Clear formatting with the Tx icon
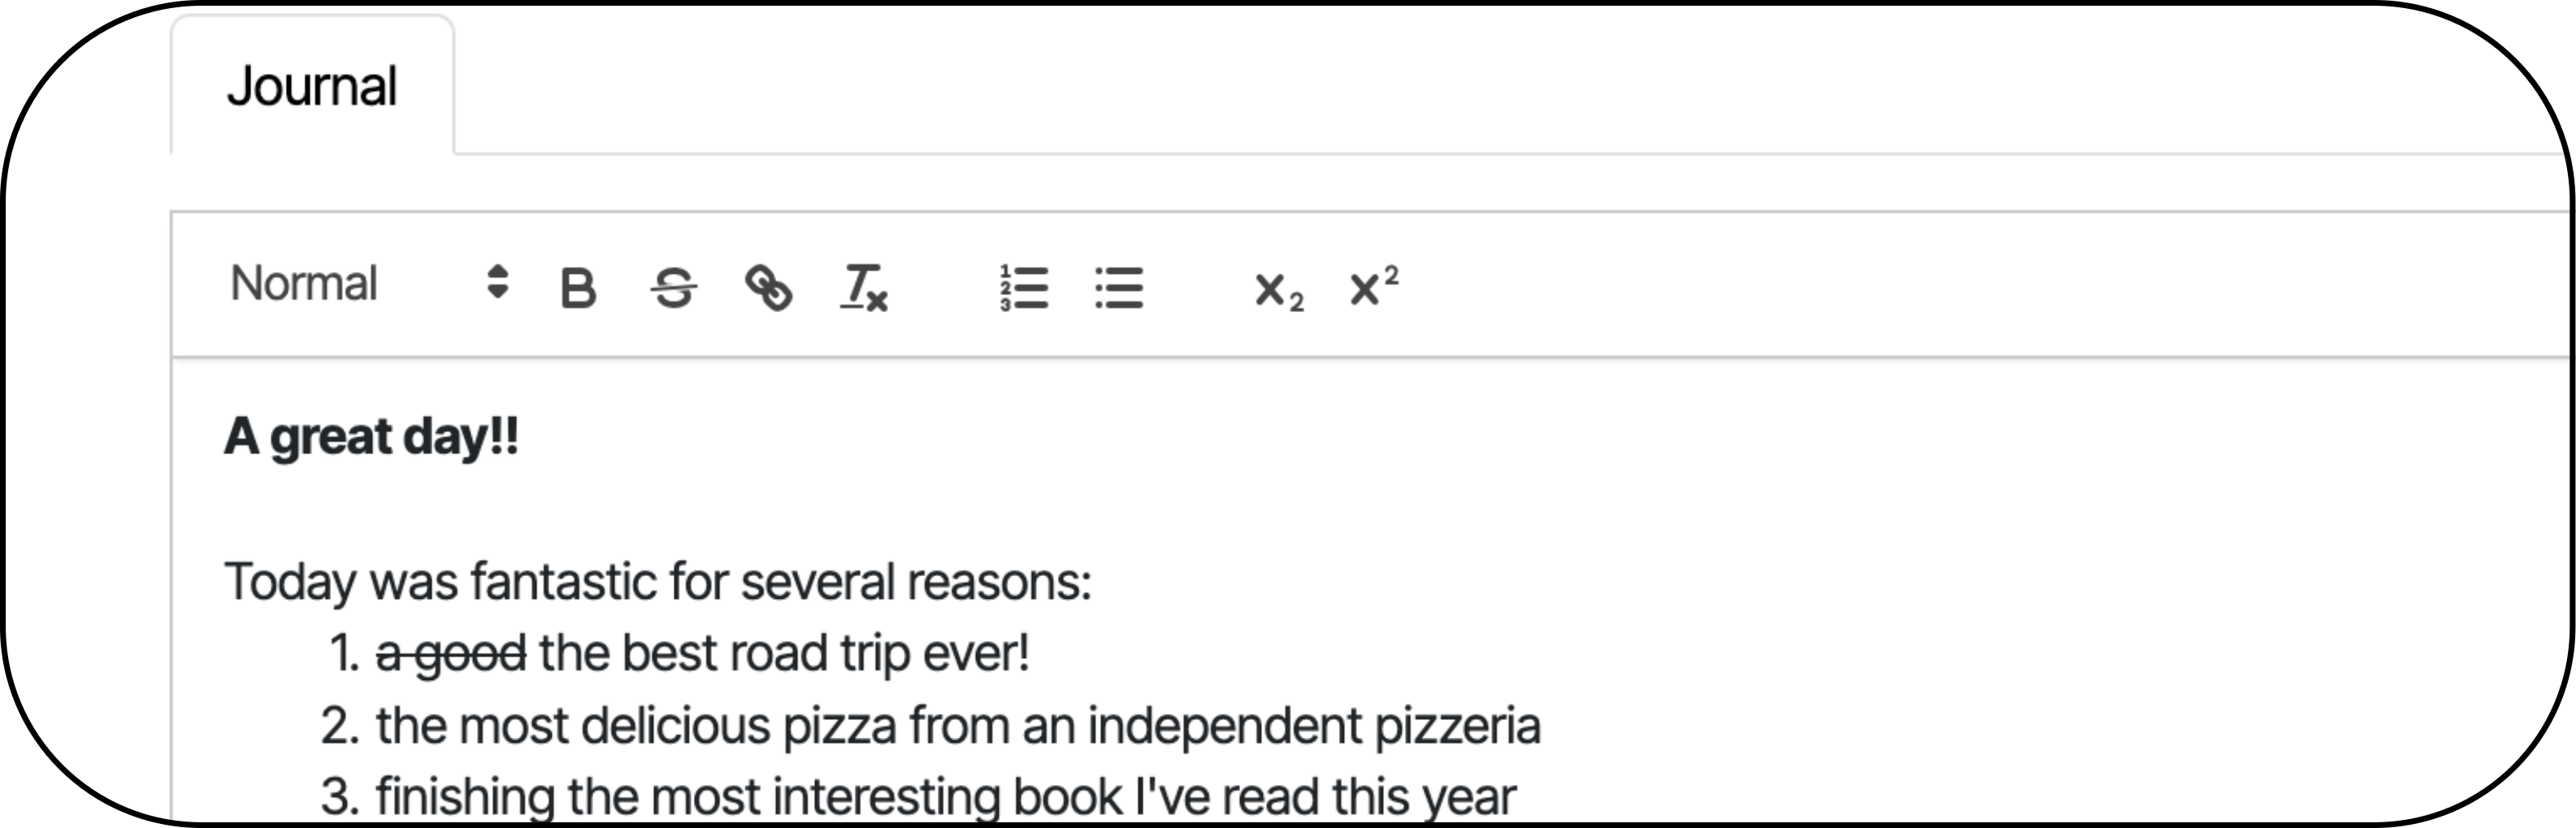This screenshot has width=2576, height=828. point(864,289)
